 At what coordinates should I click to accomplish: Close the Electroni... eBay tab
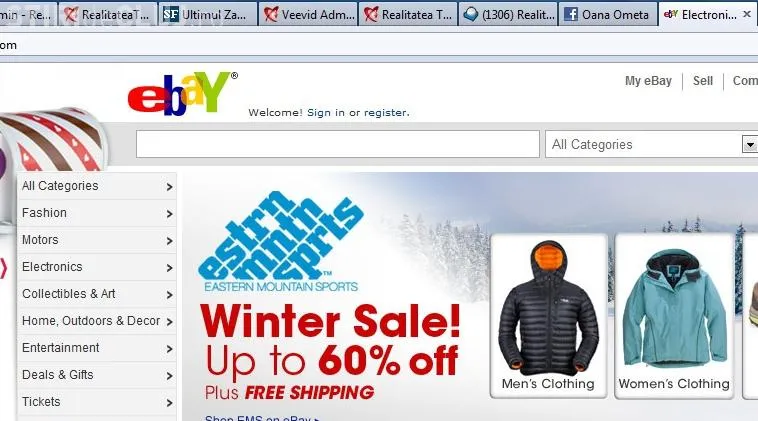point(747,14)
